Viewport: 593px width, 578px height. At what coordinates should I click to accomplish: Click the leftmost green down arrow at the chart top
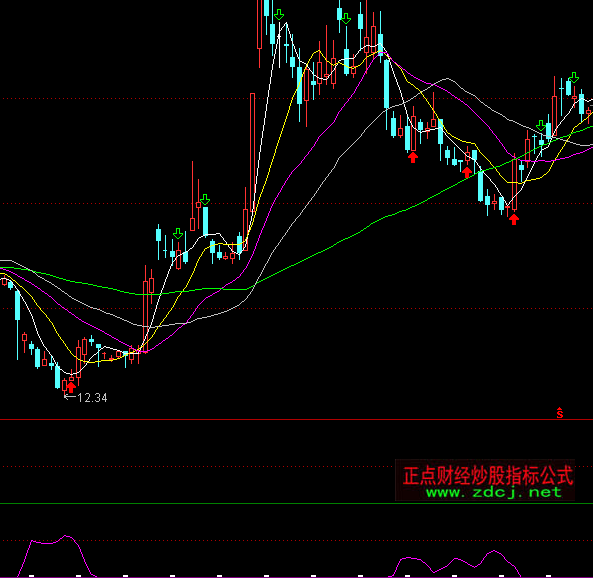(279, 14)
